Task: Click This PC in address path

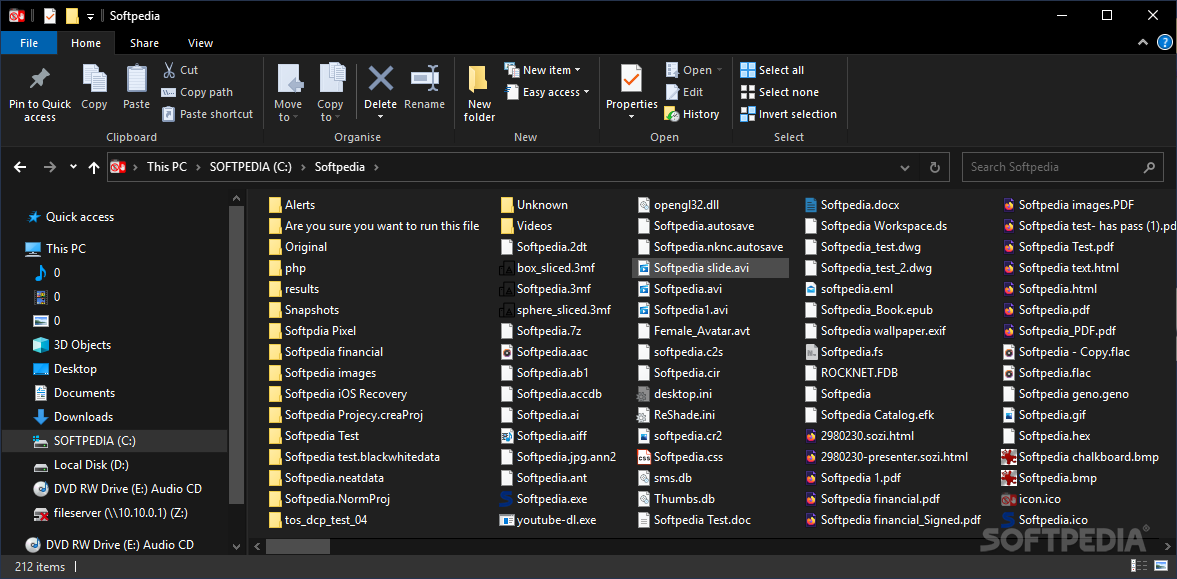Action: point(167,167)
